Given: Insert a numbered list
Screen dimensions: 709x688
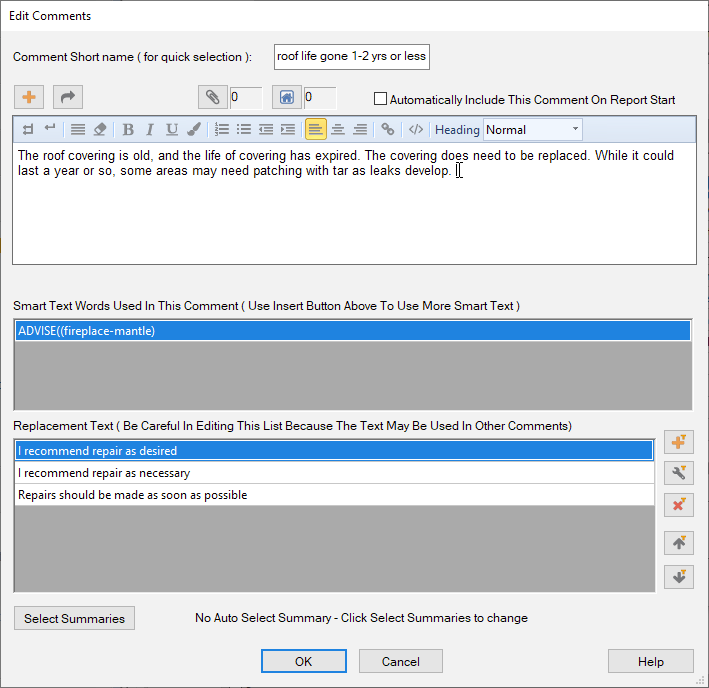Looking at the screenshot, I should click(222, 130).
